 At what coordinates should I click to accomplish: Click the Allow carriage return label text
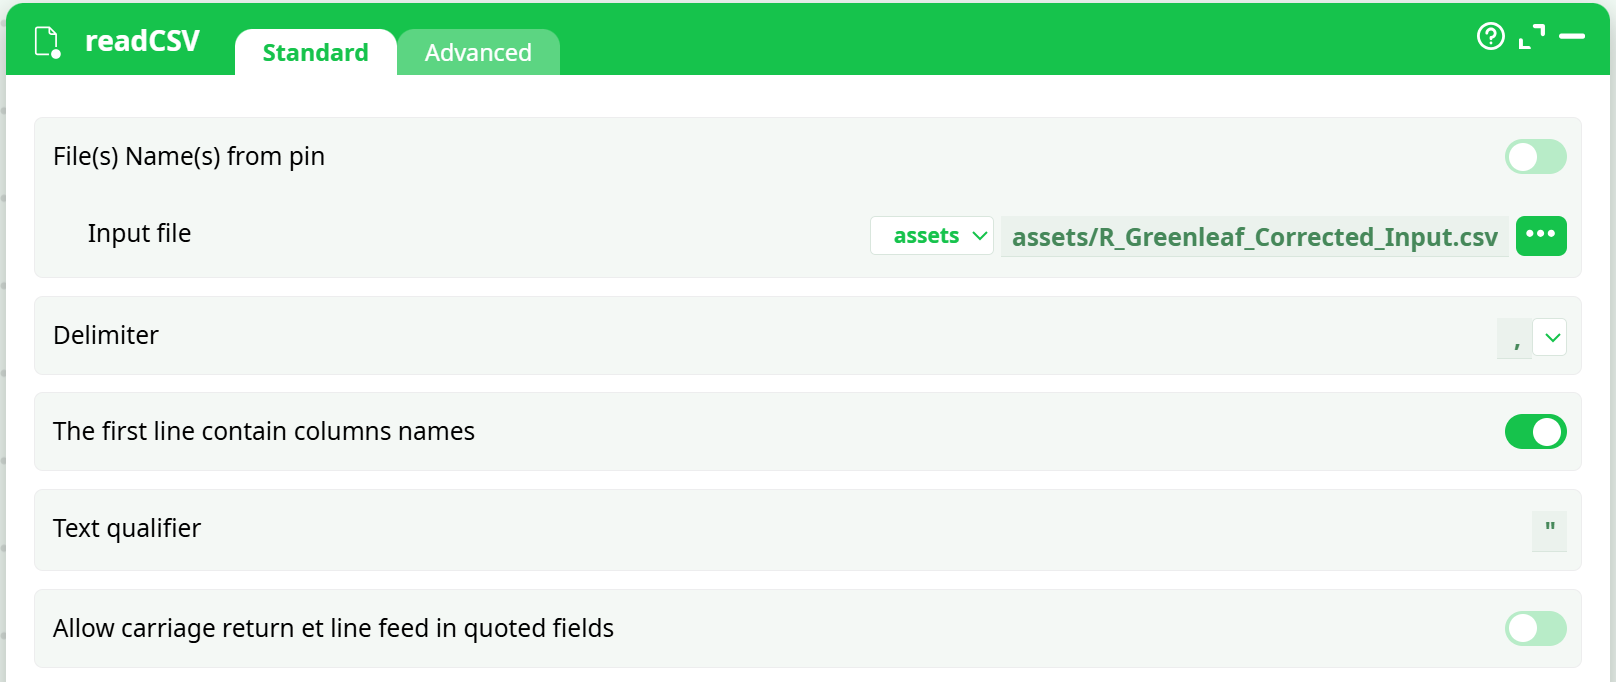coord(333,629)
